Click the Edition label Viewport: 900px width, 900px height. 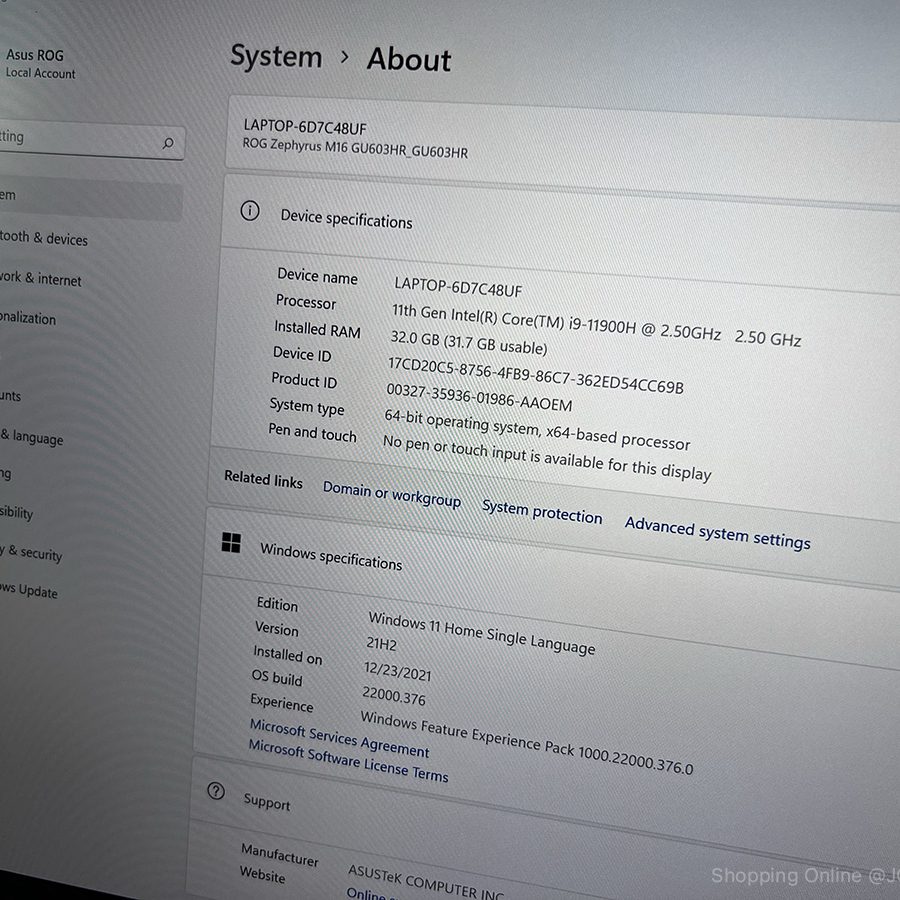point(277,604)
